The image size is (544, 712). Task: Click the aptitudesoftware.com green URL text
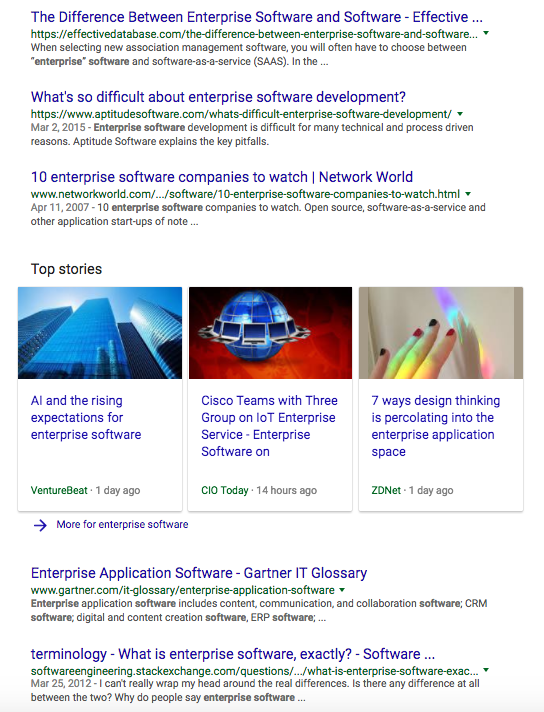pyautogui.click(x=241, y=114)
